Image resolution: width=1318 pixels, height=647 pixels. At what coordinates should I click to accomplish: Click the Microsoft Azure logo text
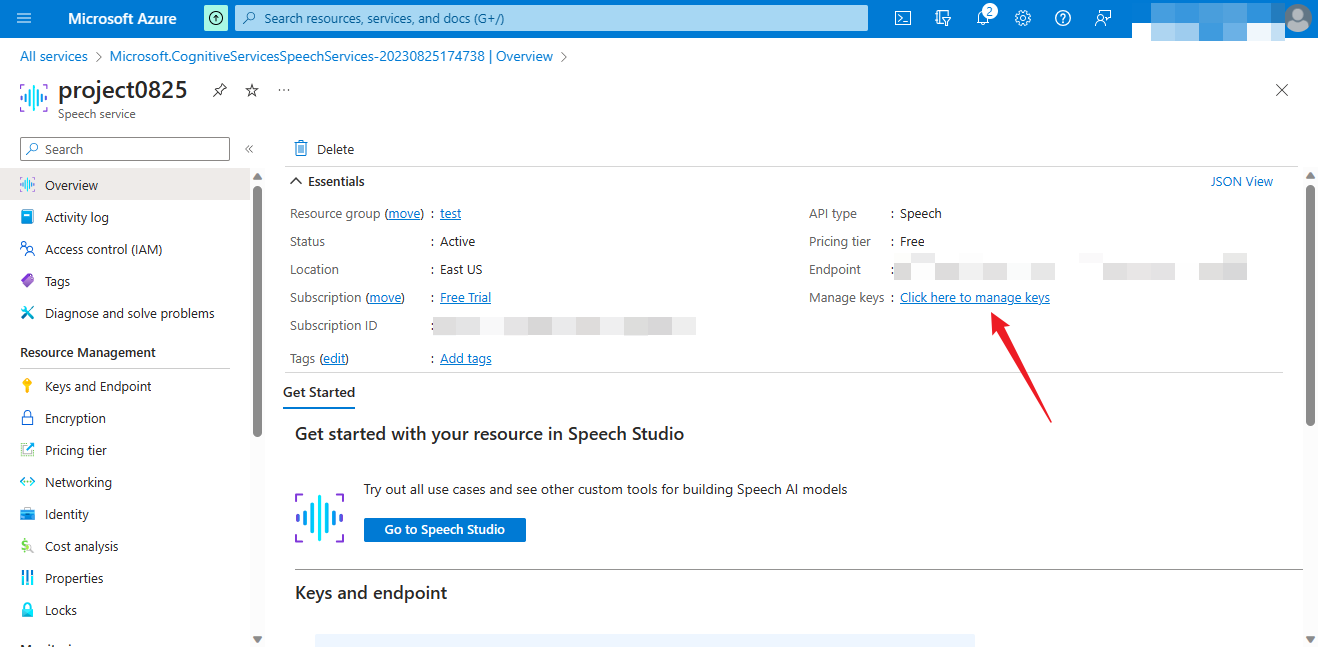point(122,18)
